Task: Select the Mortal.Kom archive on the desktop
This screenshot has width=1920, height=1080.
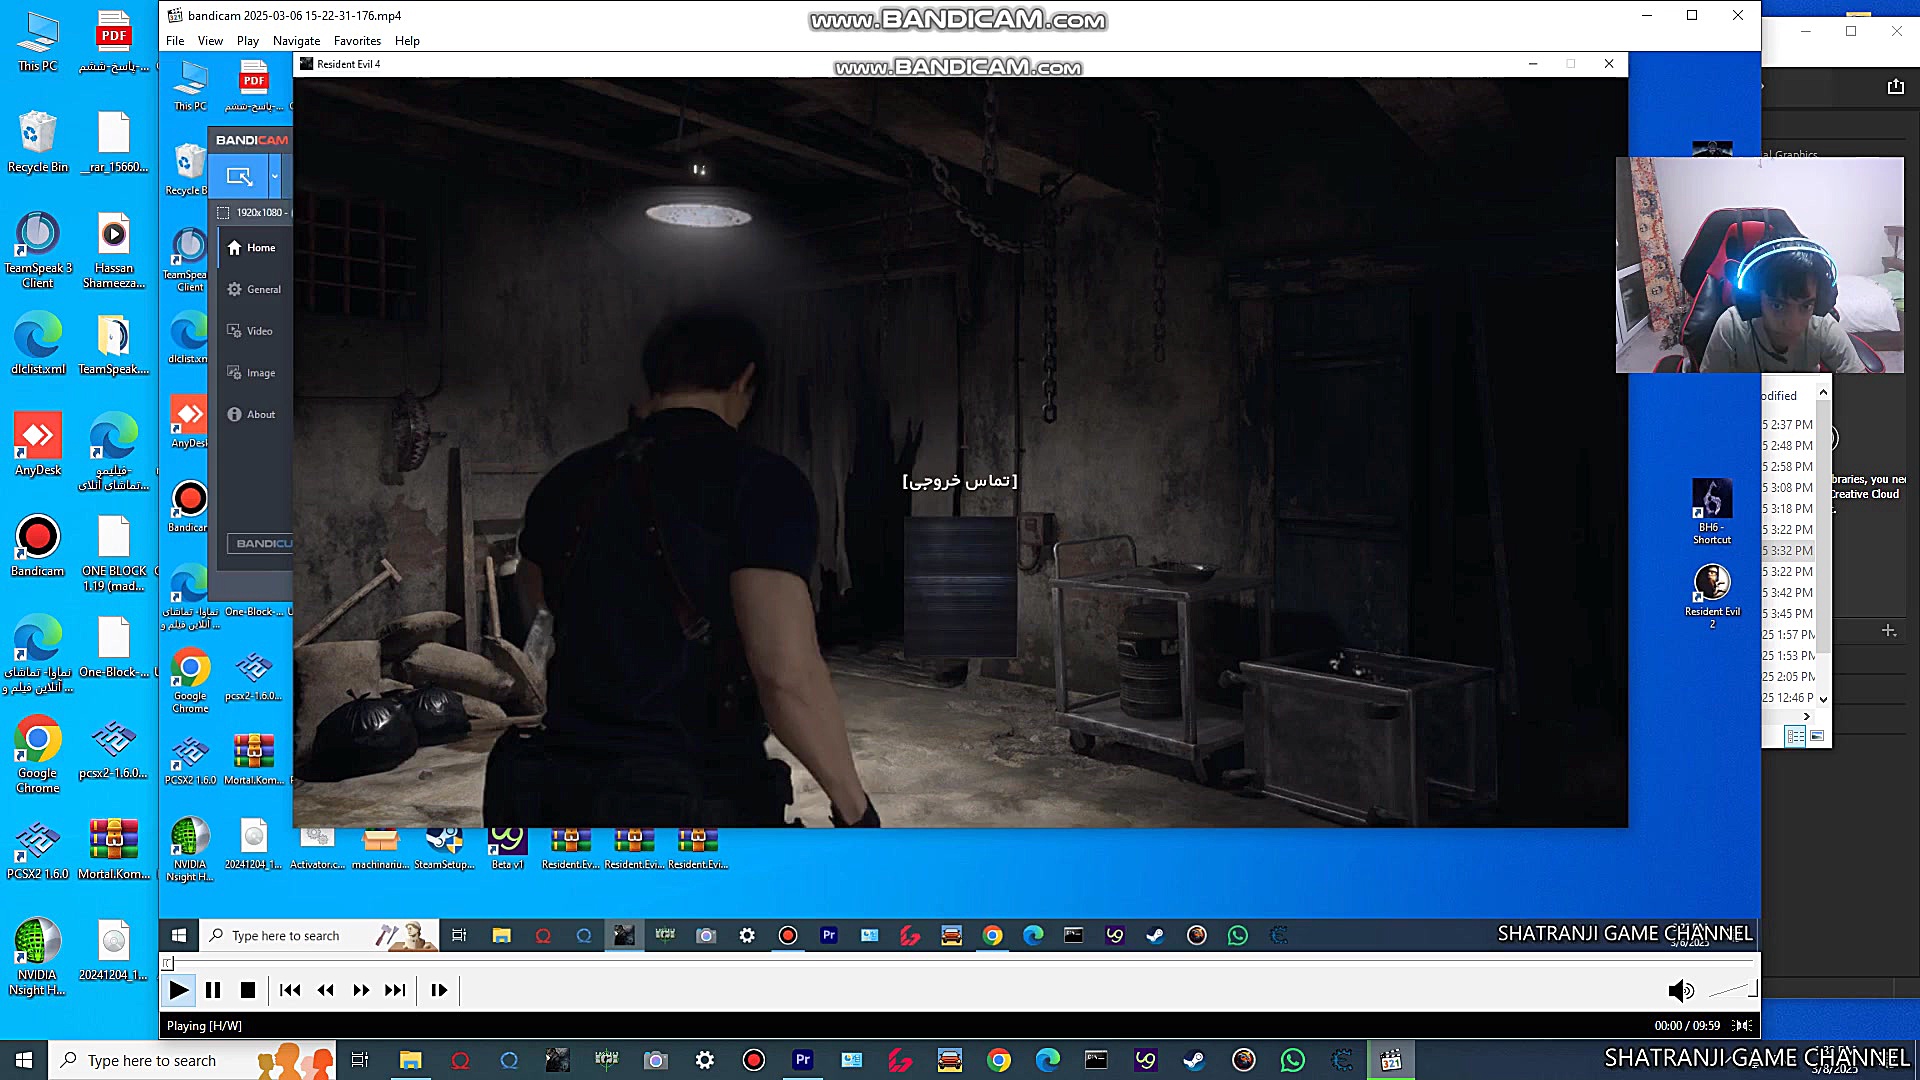Action: (x=114, y=850)
